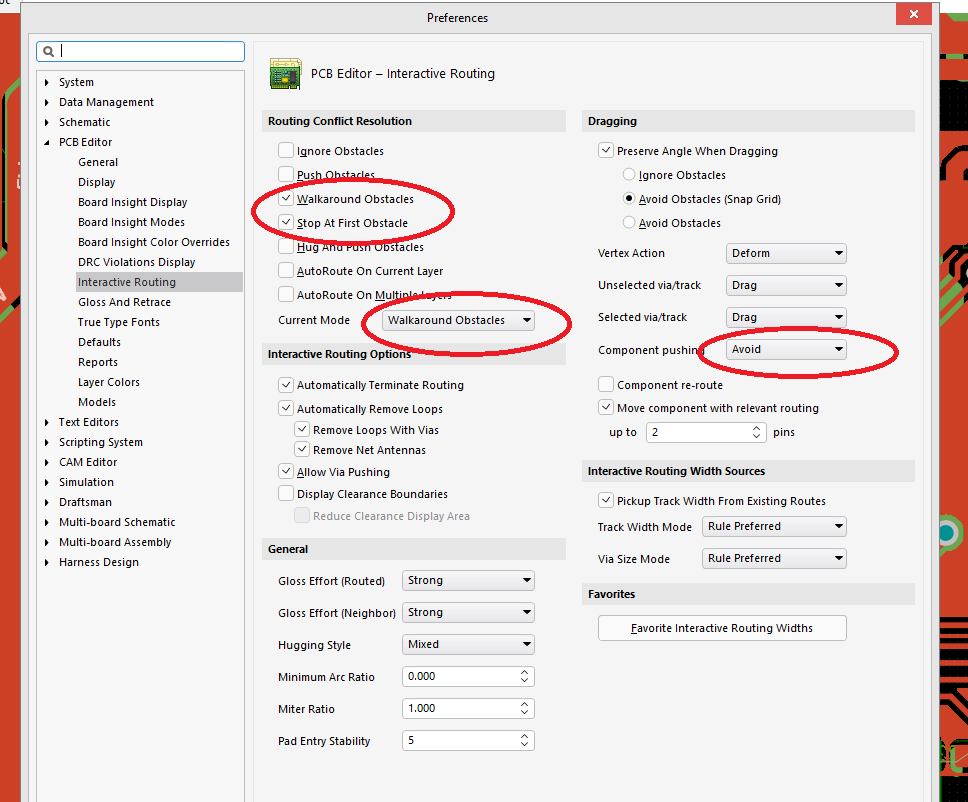Image resolution: width=968 pixels, height=802 pixels.
Task: Toggle Remove Loops With Vias
Action: point(302,429)
